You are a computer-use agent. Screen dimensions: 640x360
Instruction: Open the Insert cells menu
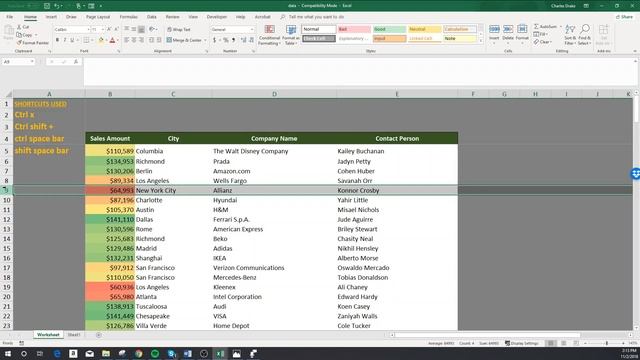(x=494, y=33)
